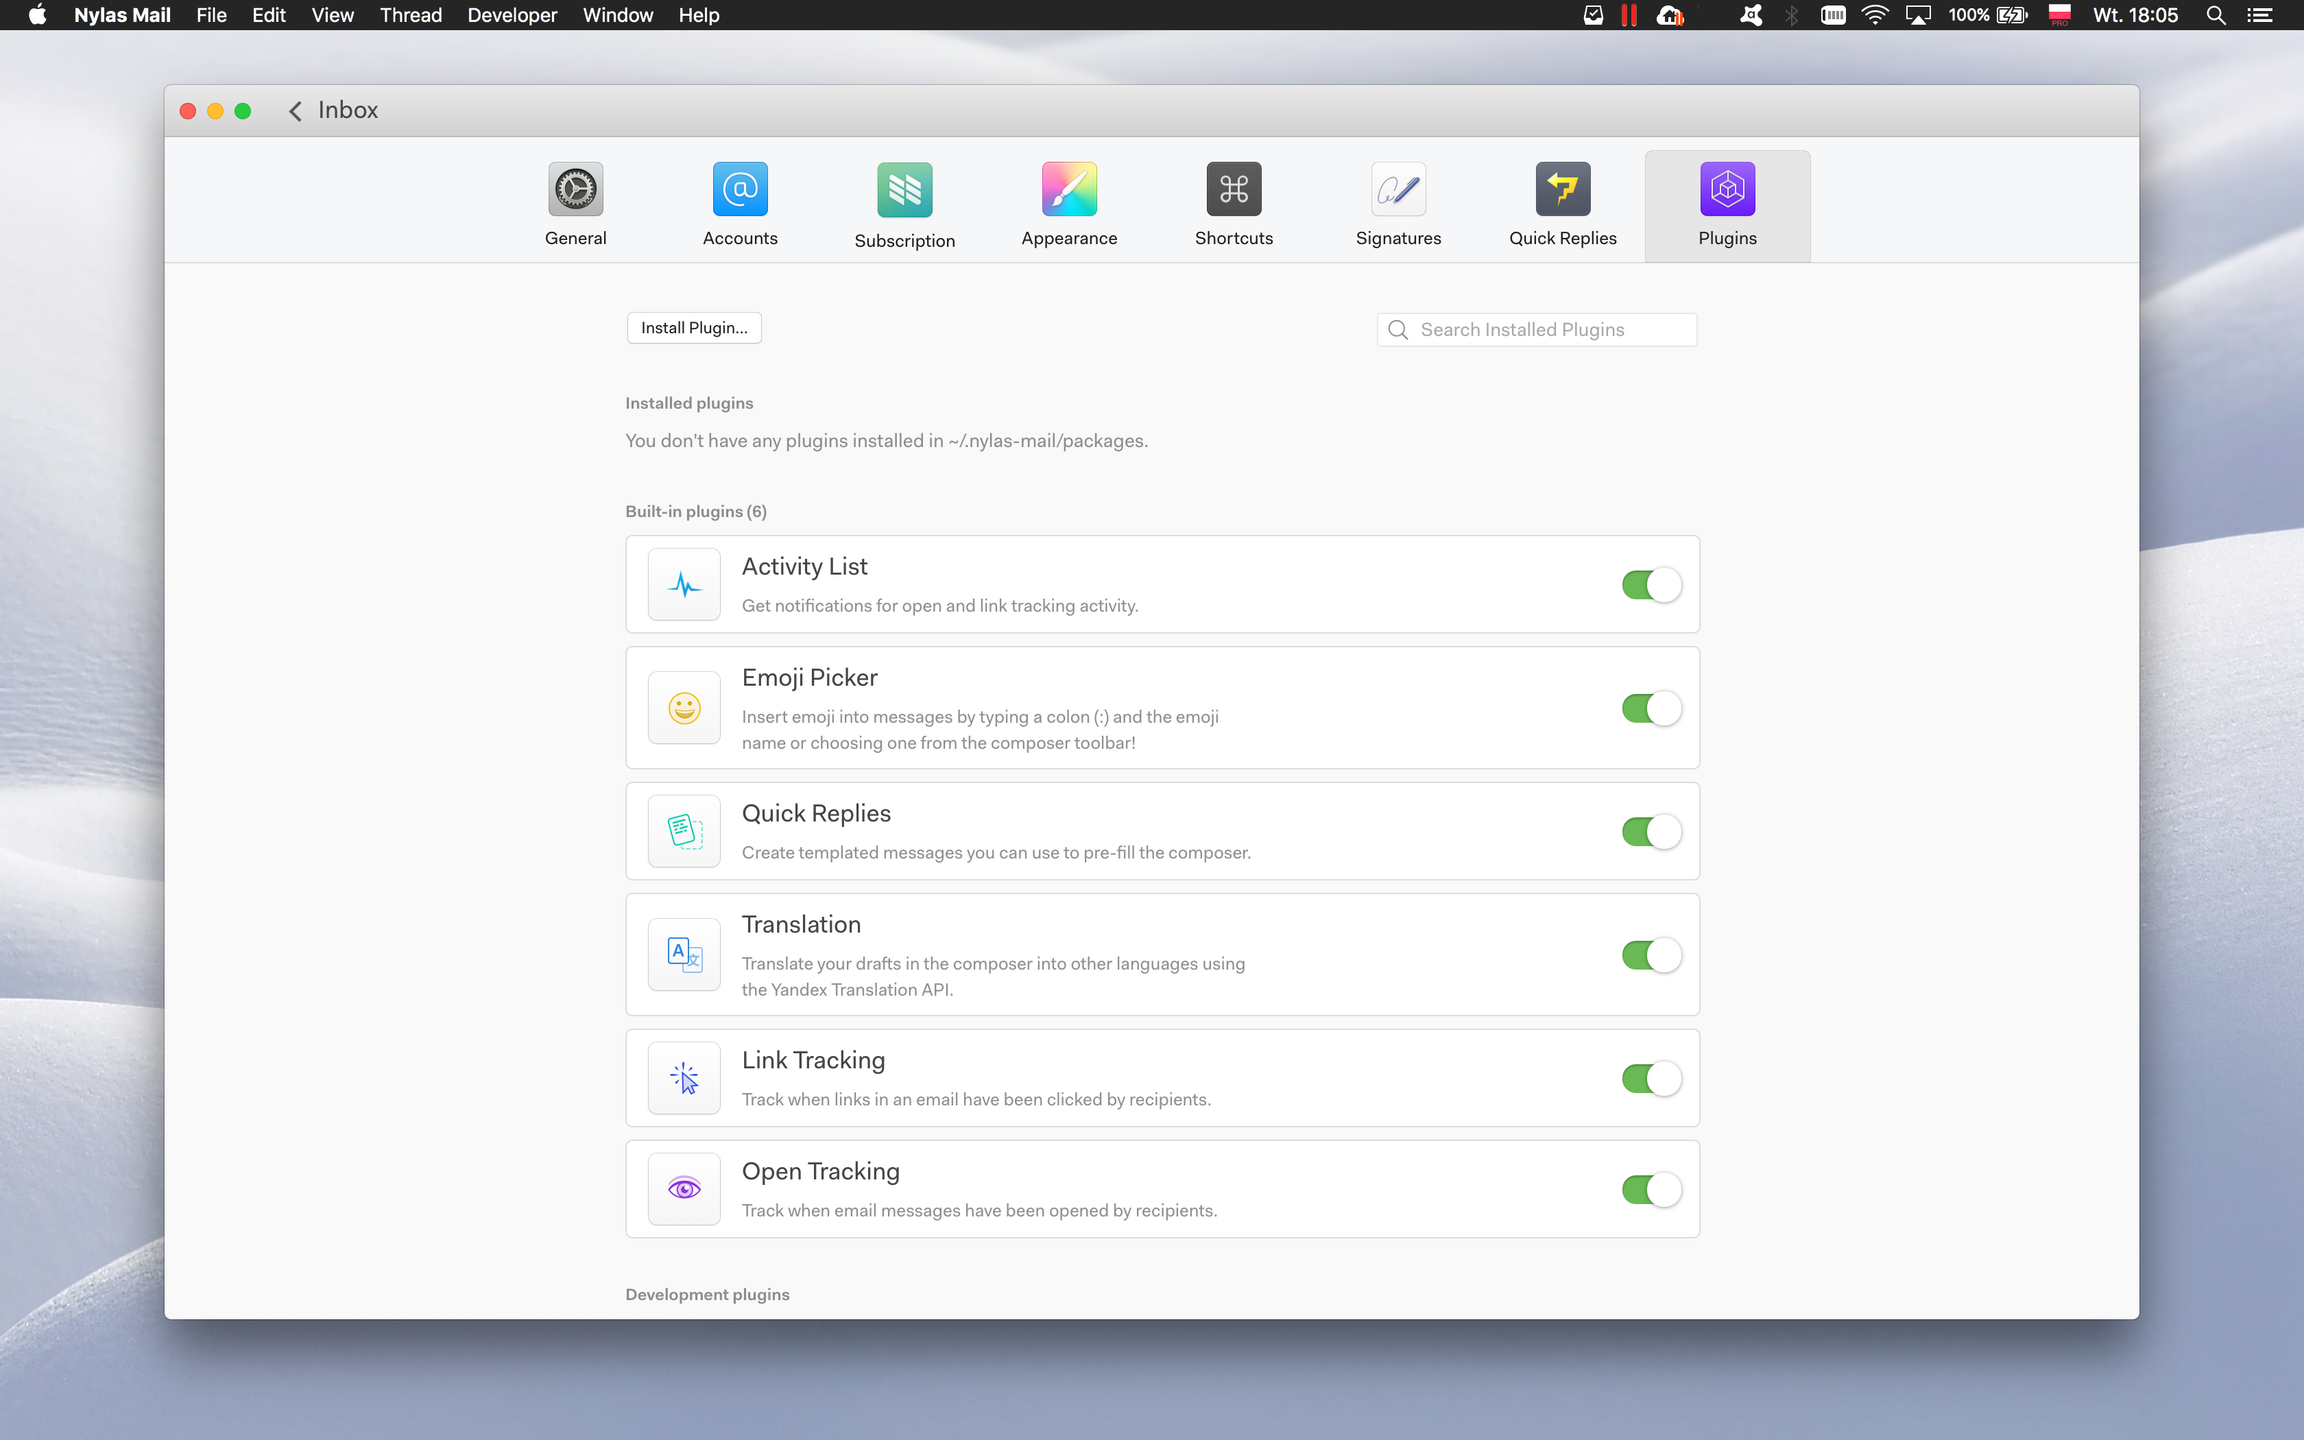
Task: Open the Developer menu
Action: tap(512, 15)
